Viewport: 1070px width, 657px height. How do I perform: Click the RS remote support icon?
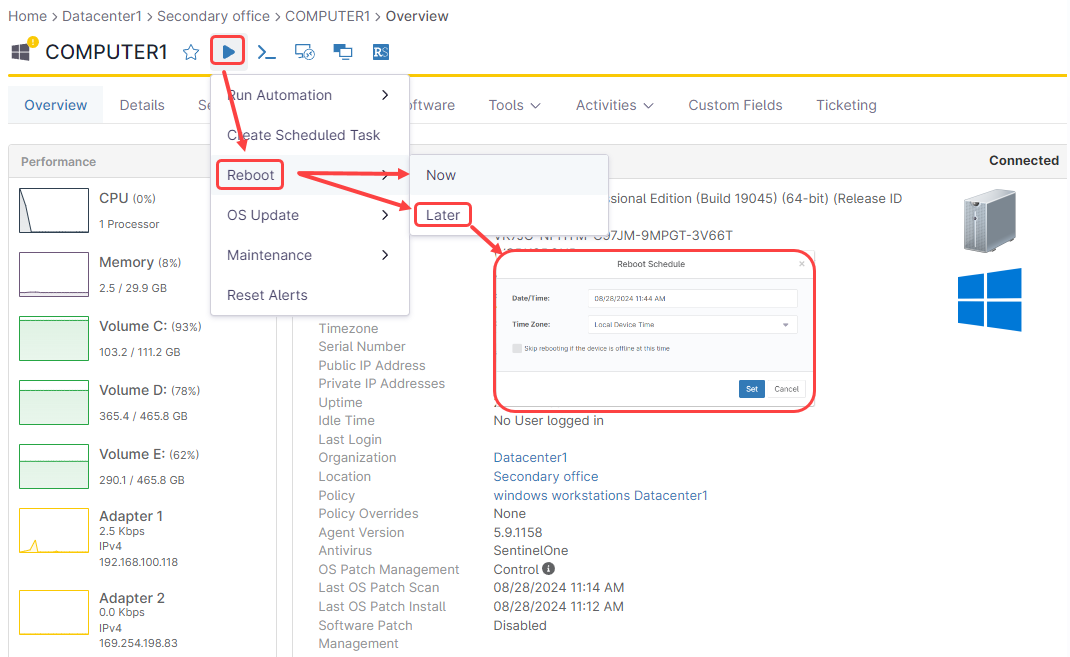click(380, 52)
